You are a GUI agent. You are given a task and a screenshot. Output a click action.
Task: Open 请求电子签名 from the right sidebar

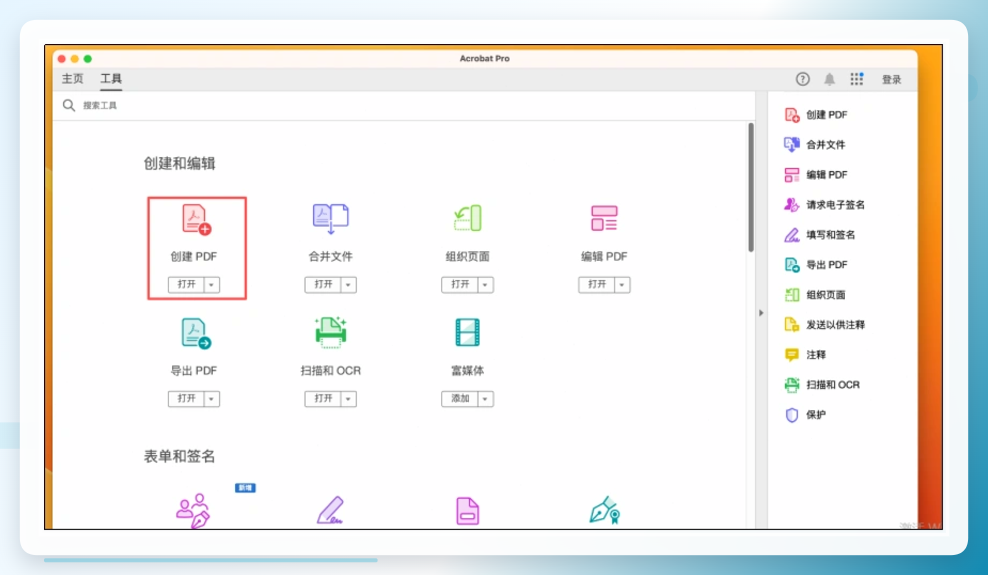[824, 205]
